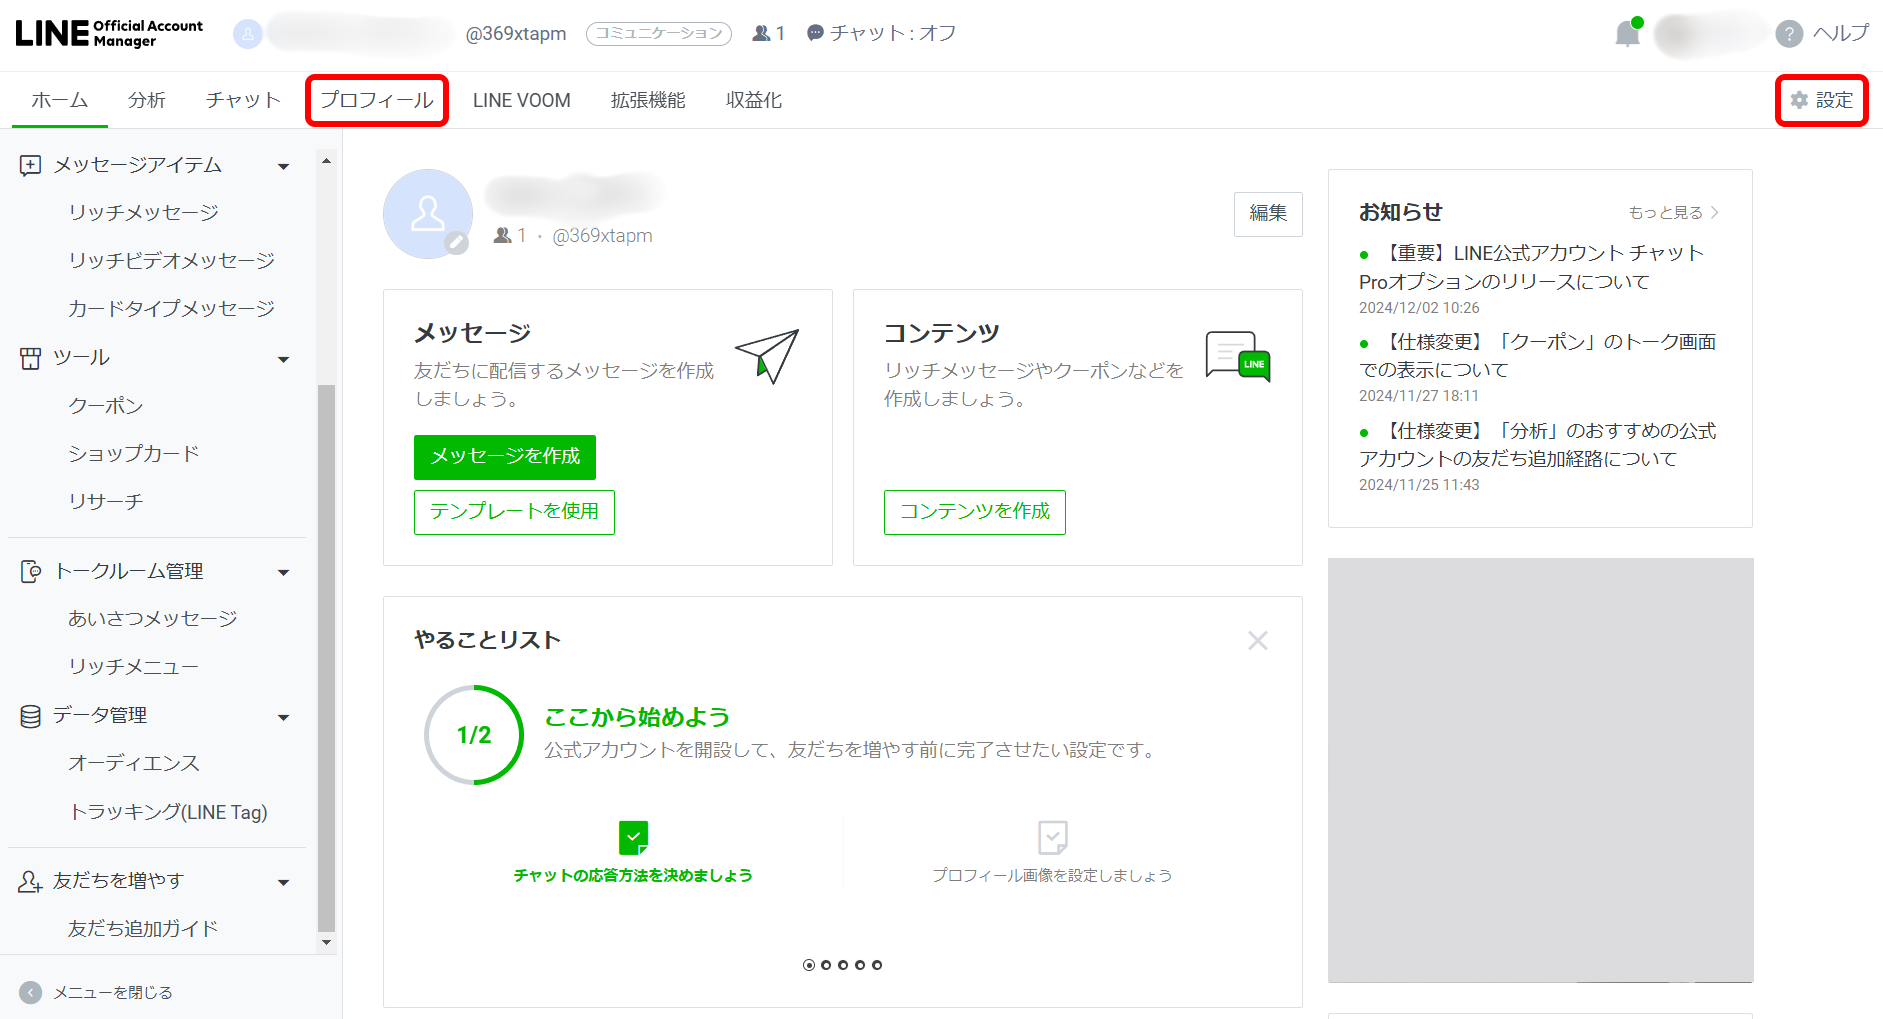
Task: Click sidebar scrollbar down arrow
Action: [x=326, y=943]
